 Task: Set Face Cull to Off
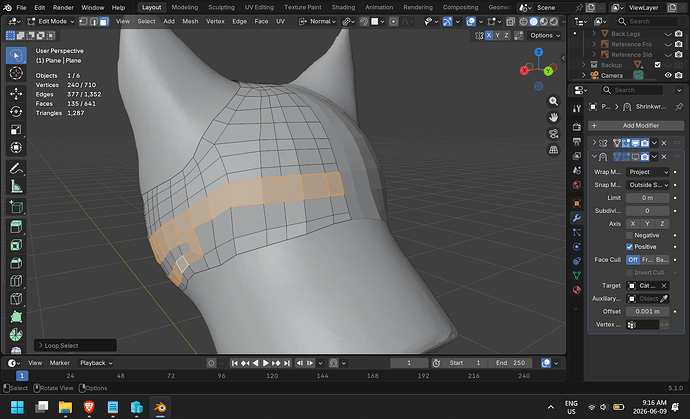[x=633, y=260]
